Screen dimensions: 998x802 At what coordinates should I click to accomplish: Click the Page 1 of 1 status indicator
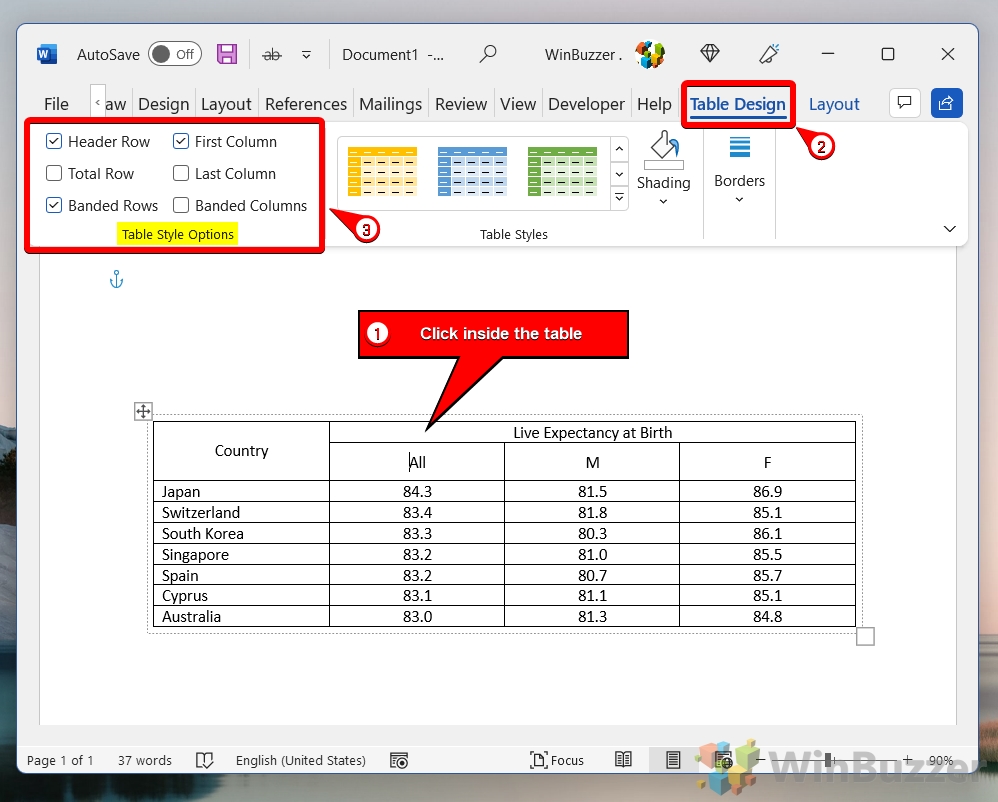click(60, 760)
